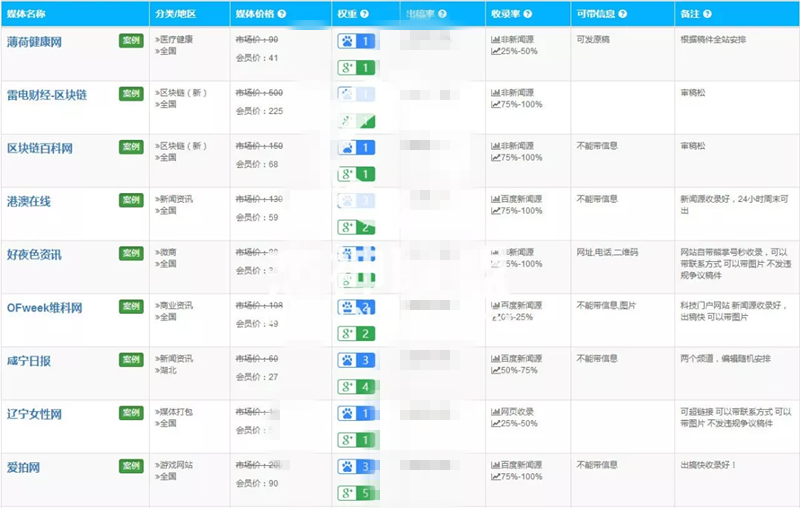Image resolution: width=800 pixels, height=508 pixels.
Task: Click the 案例 button for 好夜色资讯
Action: coord(131,253)
